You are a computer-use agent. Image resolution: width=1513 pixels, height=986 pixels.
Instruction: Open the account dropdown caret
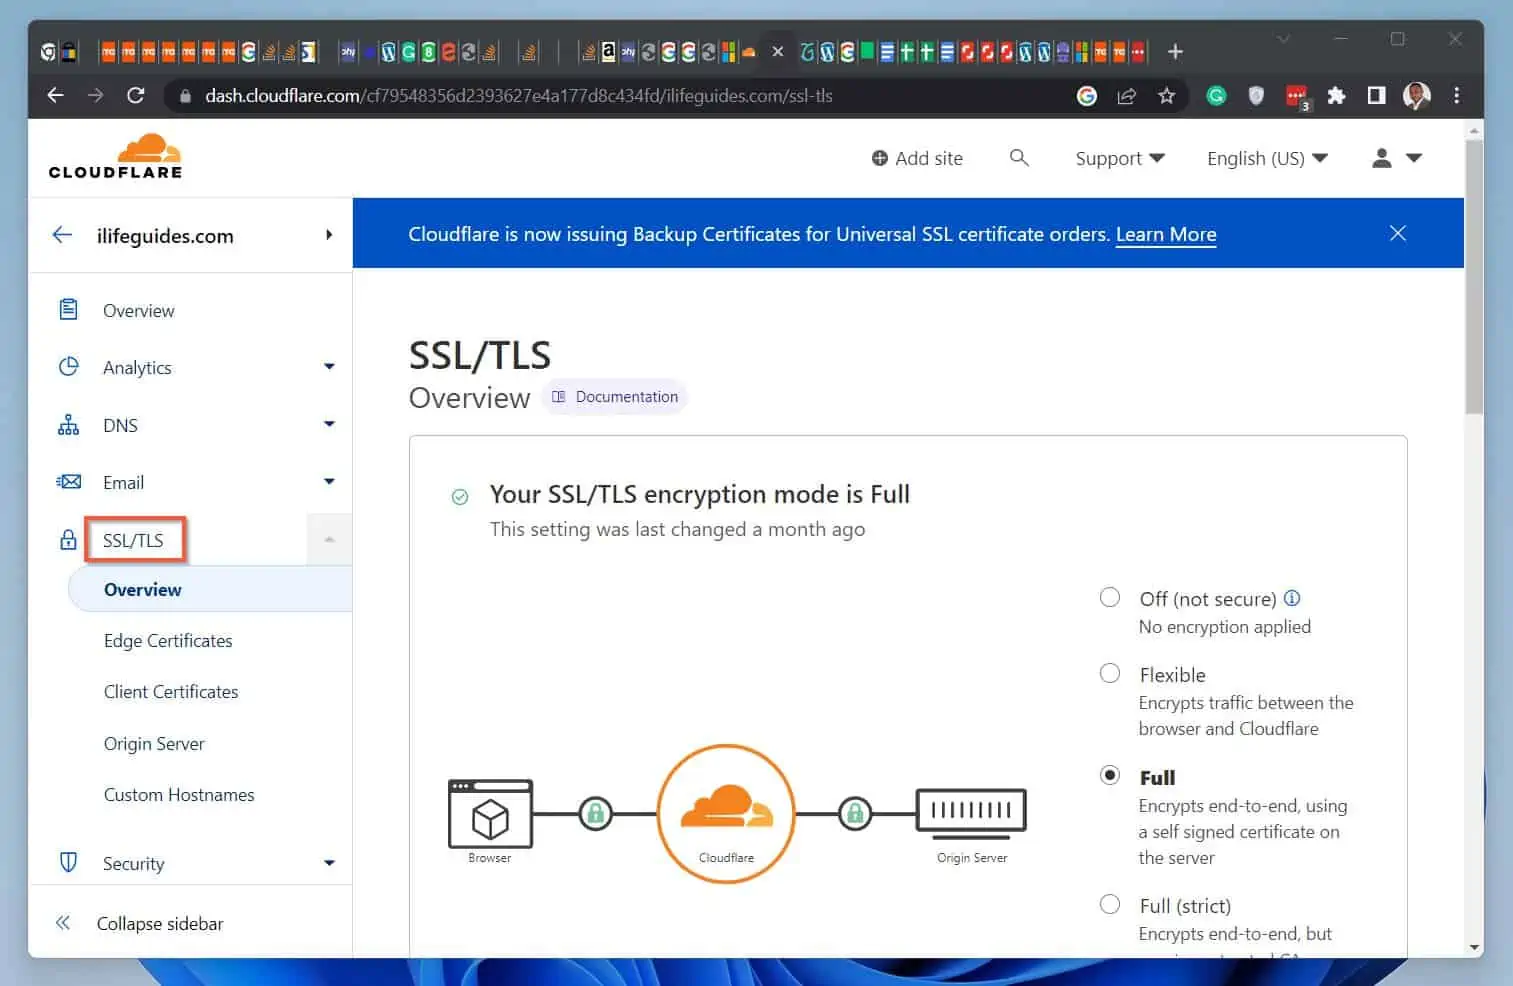(x=1414, y=158)
